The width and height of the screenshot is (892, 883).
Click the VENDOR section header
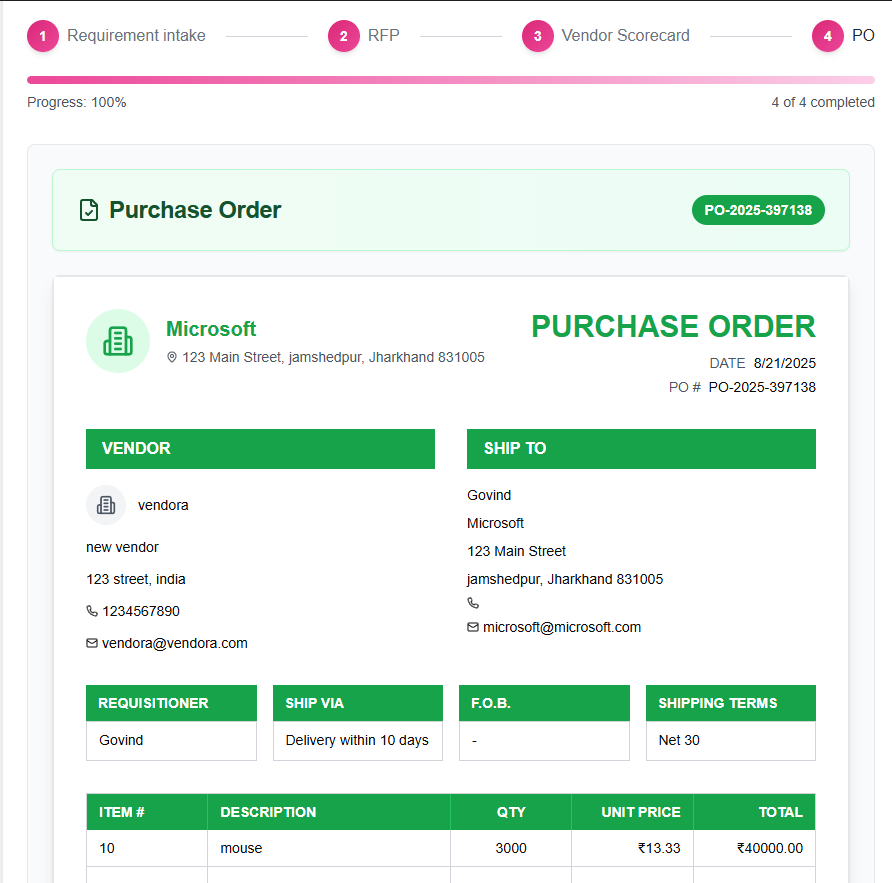pyautogui.click(x=260, y=449)
